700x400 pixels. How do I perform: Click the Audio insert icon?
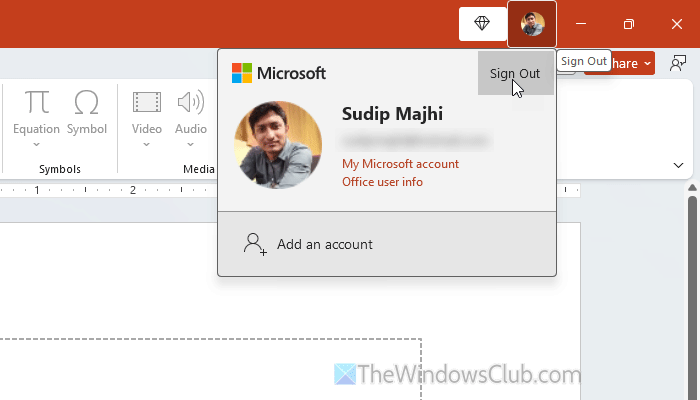tap(191, 102)
